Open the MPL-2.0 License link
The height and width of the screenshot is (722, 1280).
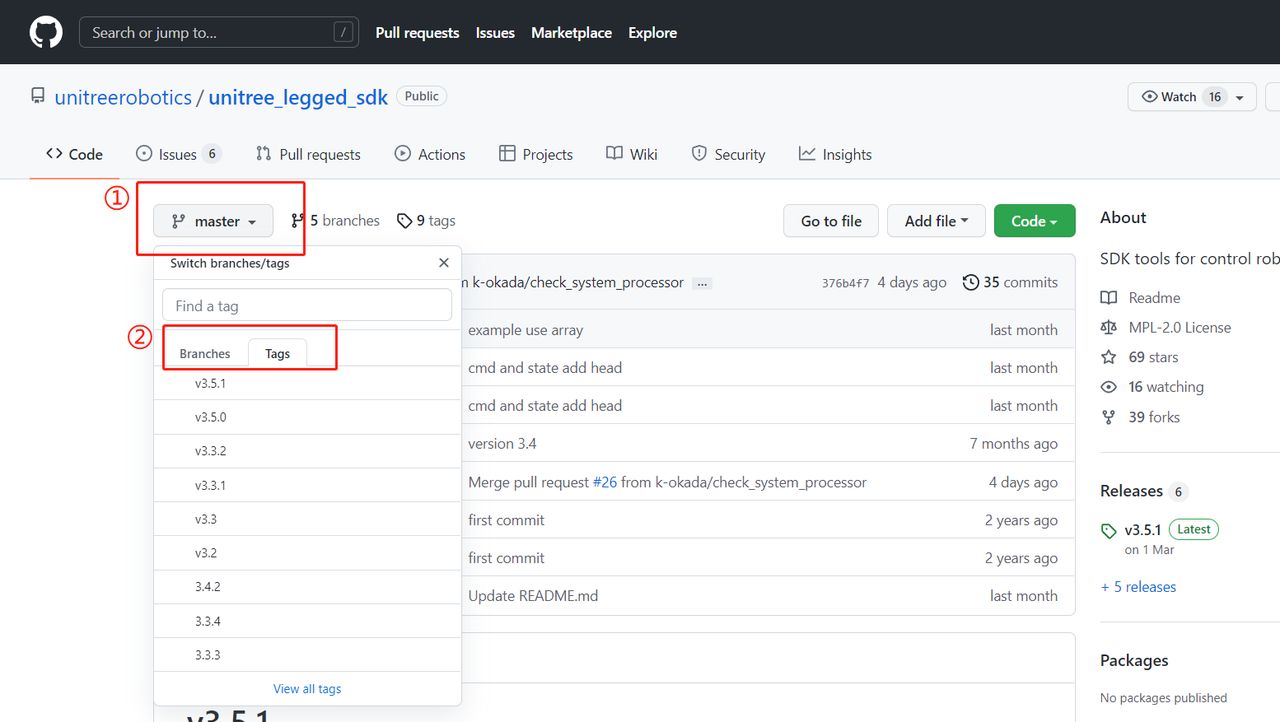point(1166,328)
